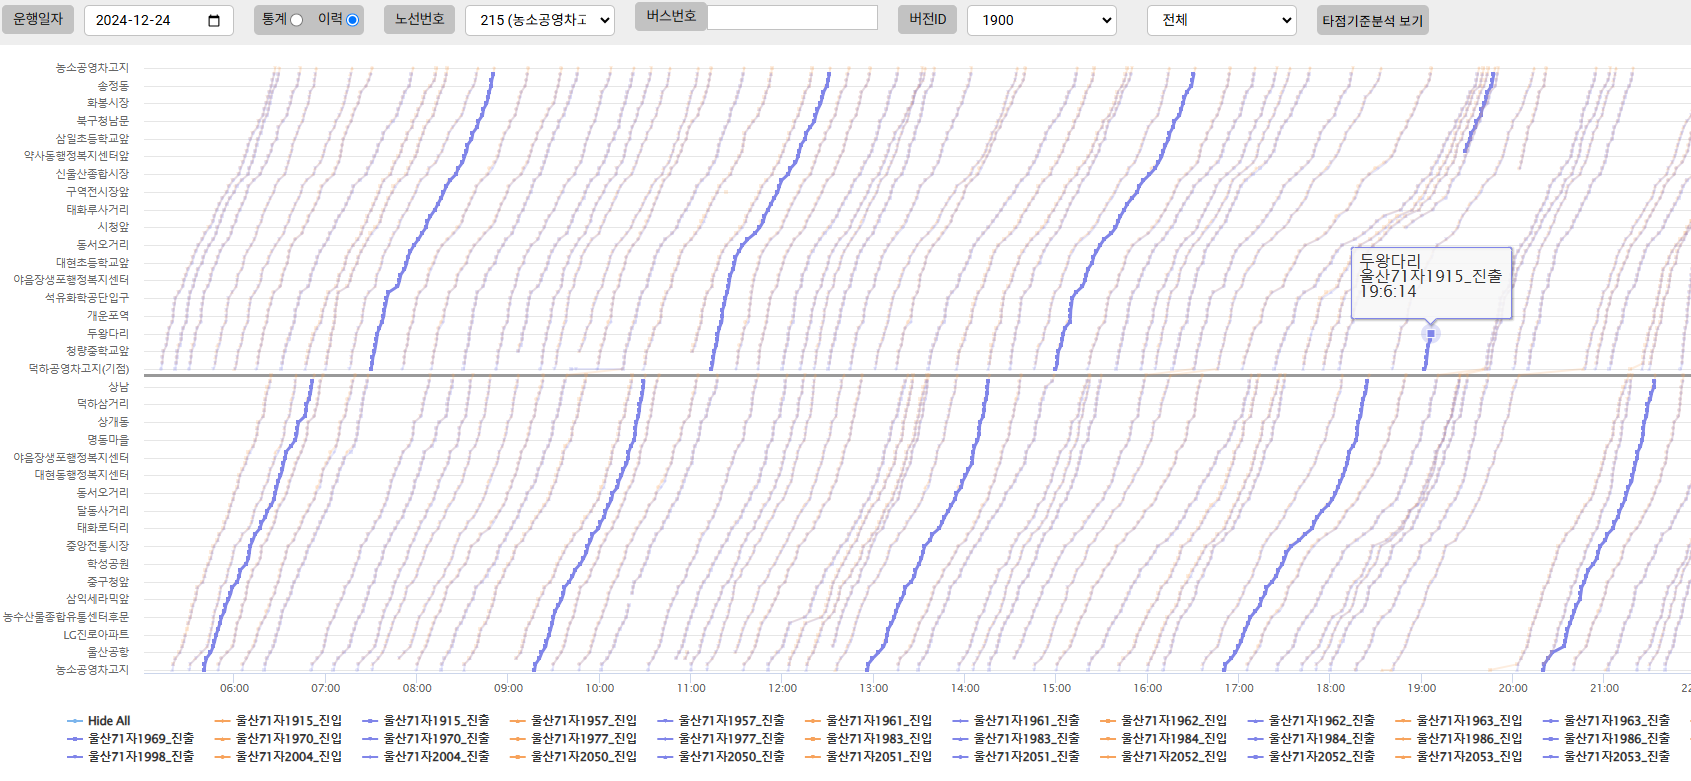
Task: Toggle the 울산71자2050_진출 legend marker
Action: (x=666, y=757)
